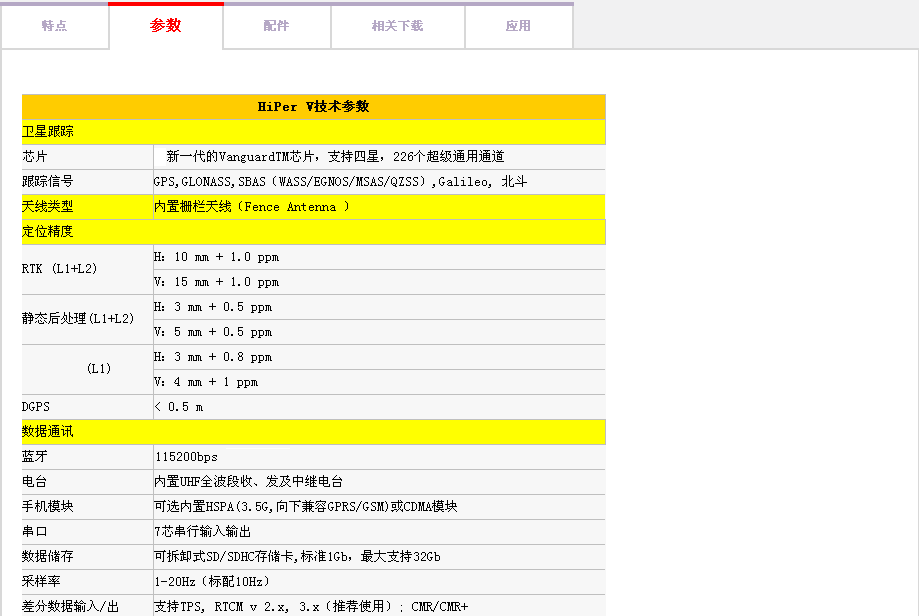This screenshot has height=616, width=919.
Task: Switch to the 特点 tab
Action: tap(55, 26)
